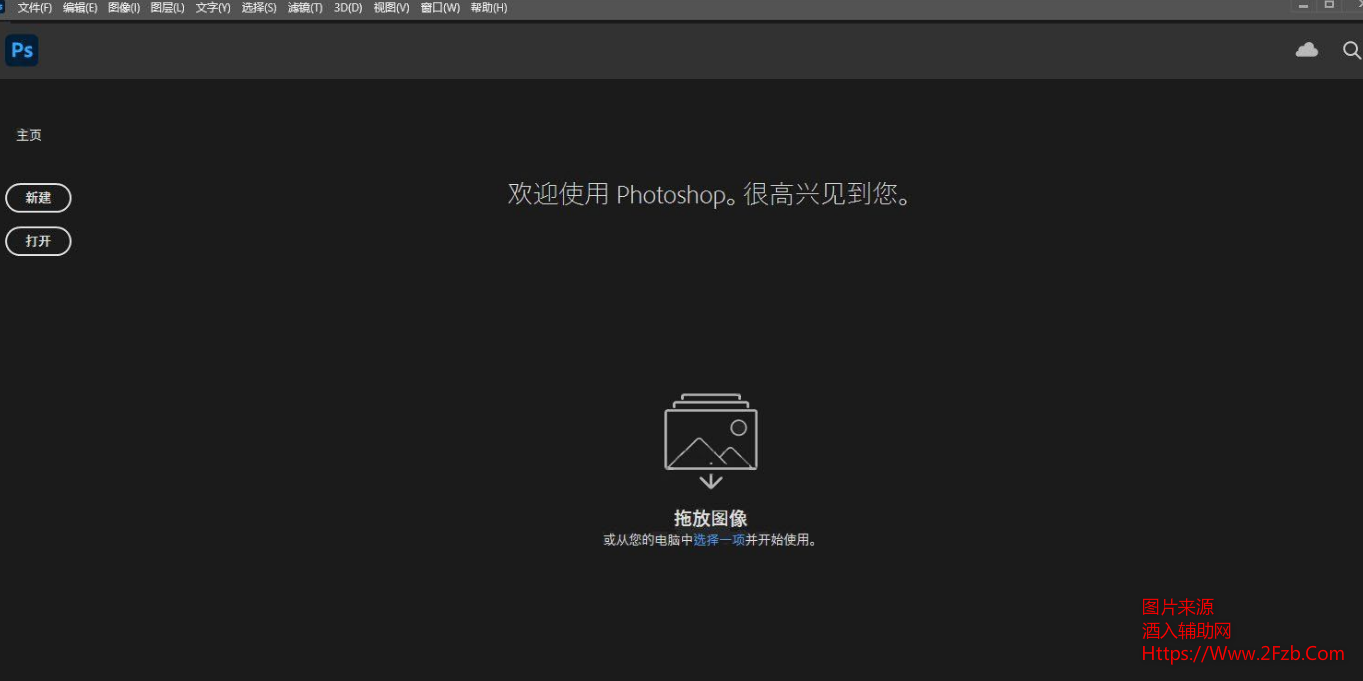This screenshot has height=681, width=1363.
Task: Click the 欢迎使用 Photoshop welcome text
Action: pos(711,194)
